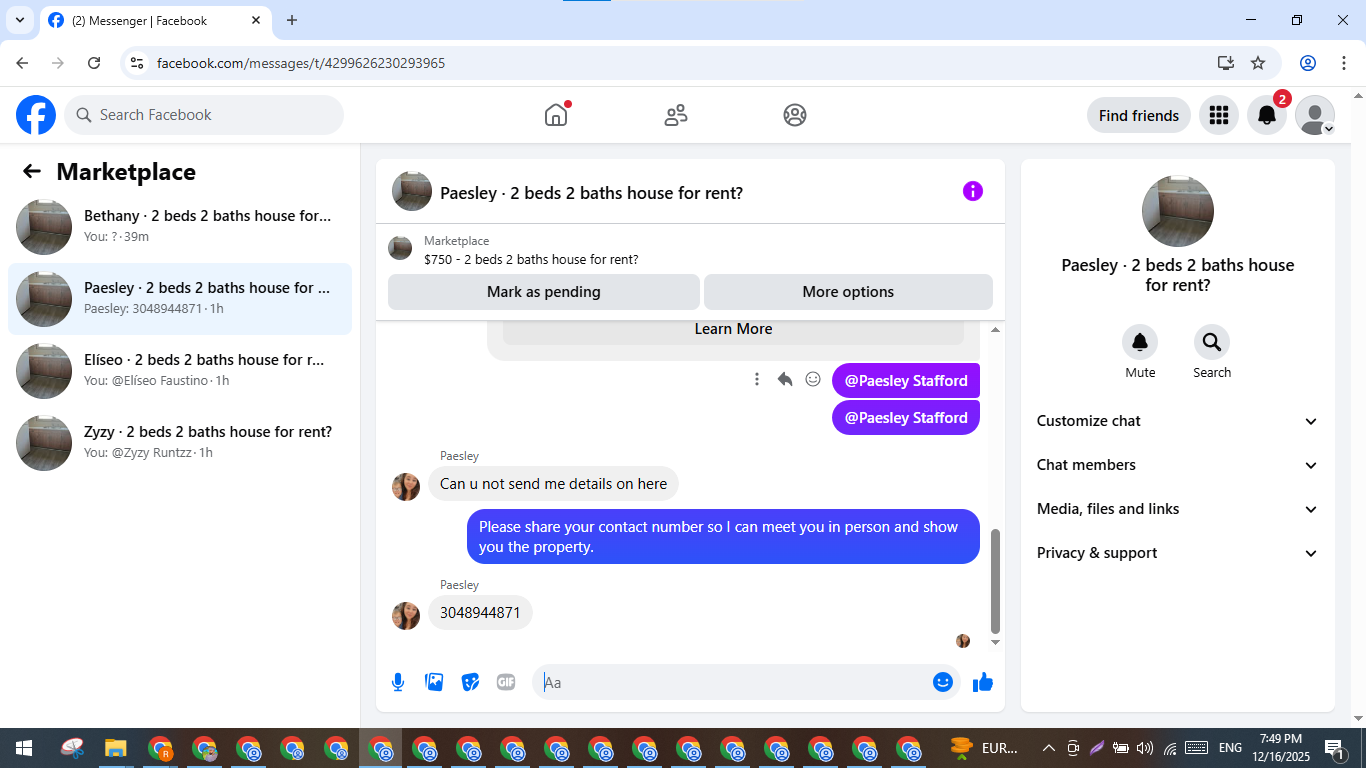Open the Bethany conversation
1366x768 pixels.
point(180,227)
